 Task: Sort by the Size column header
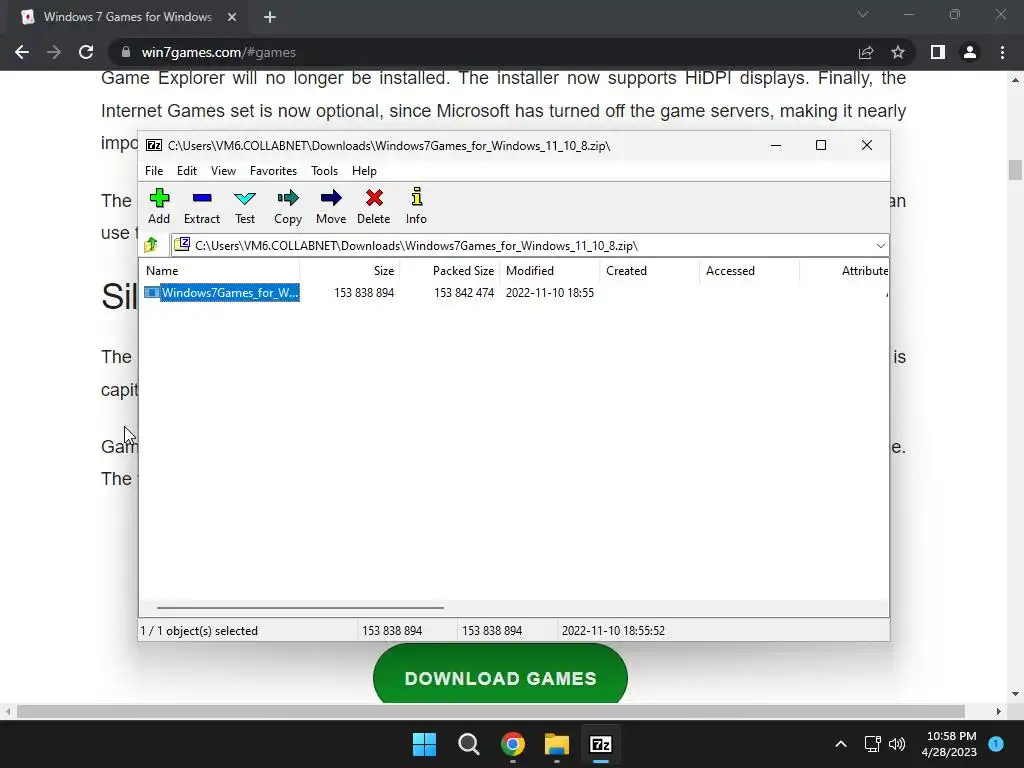click(350, 270)
